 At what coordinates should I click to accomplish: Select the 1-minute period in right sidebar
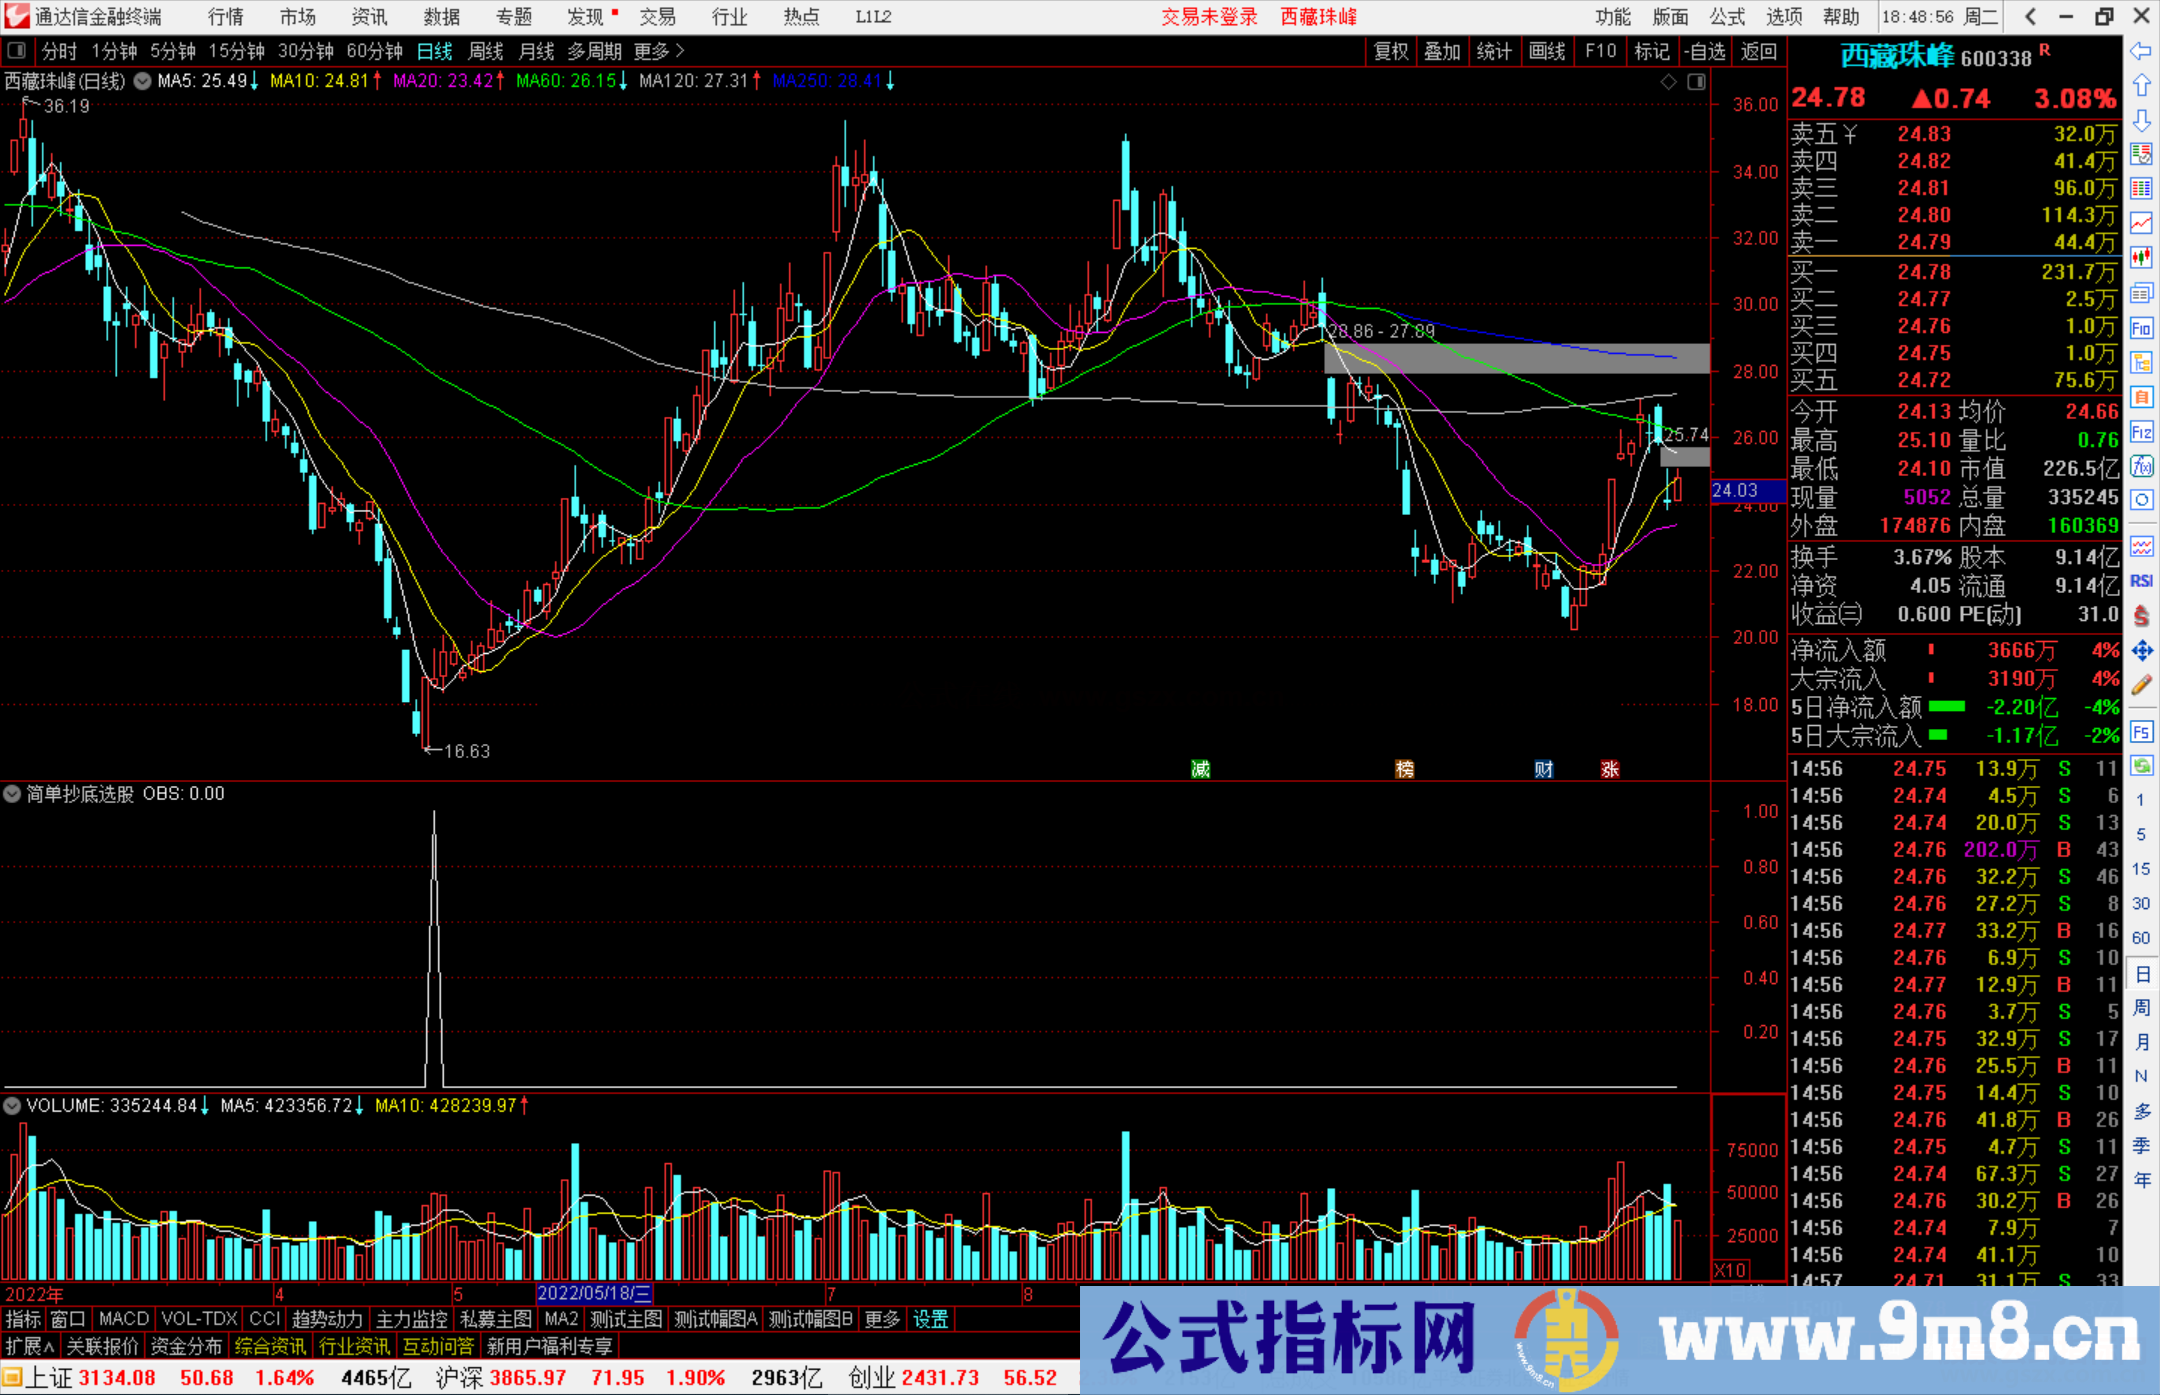[x=2140, y=800]
